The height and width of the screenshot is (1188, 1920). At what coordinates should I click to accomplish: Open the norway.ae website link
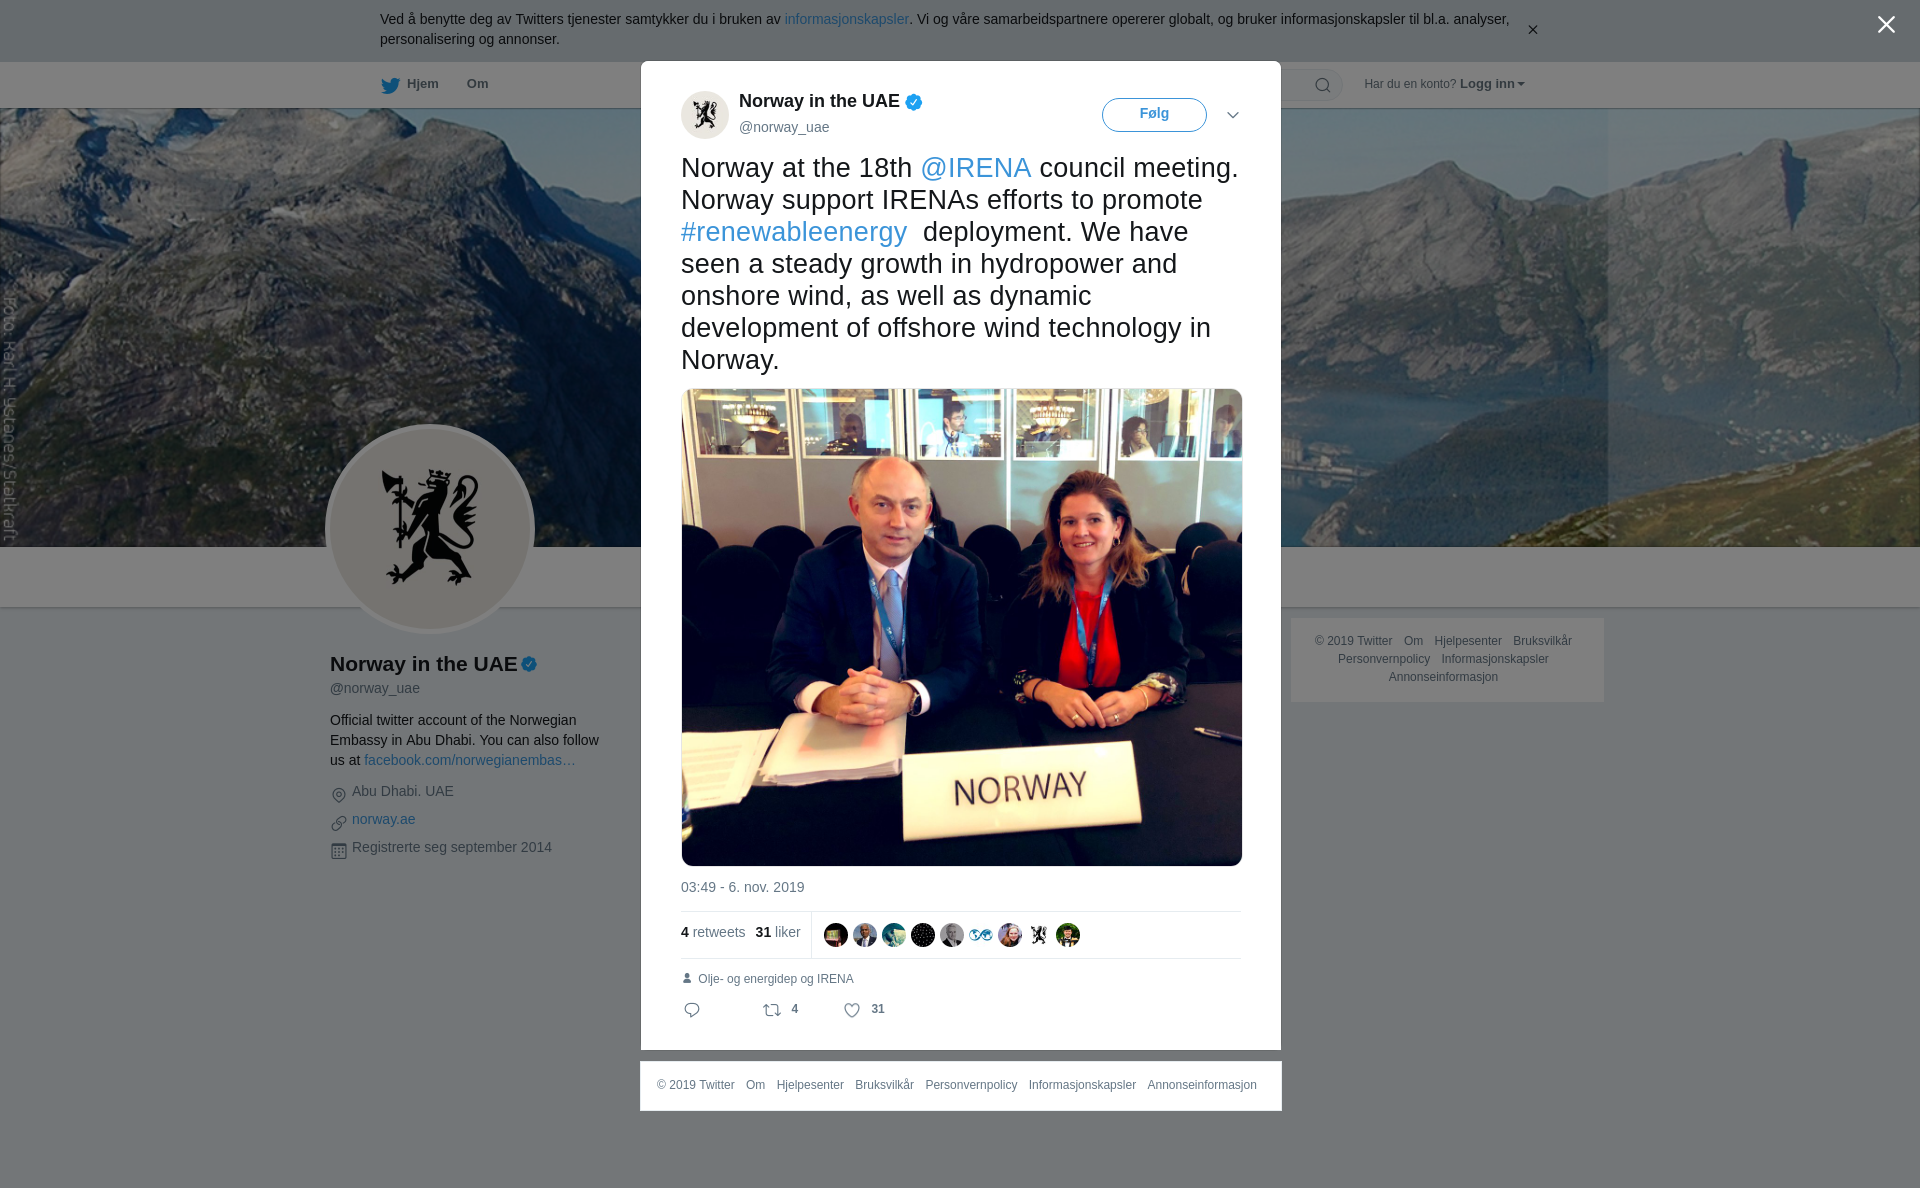click(x=383, y=819)
